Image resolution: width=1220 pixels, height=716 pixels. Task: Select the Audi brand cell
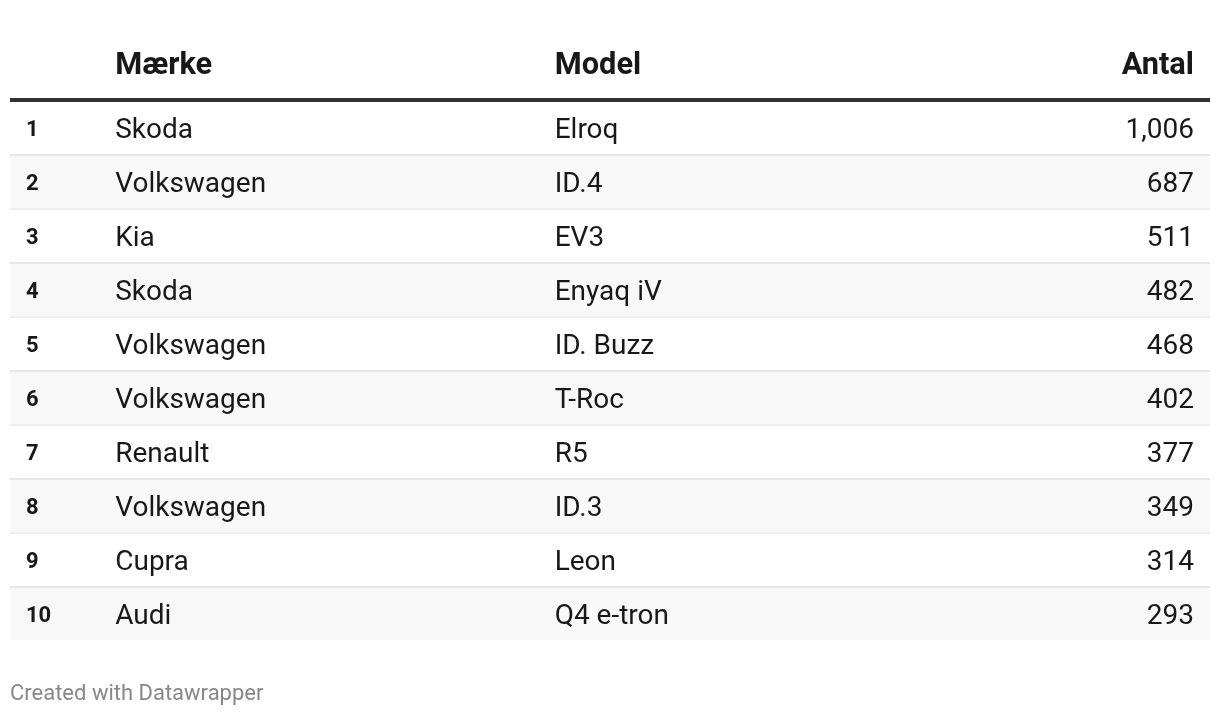click(143, 614)
